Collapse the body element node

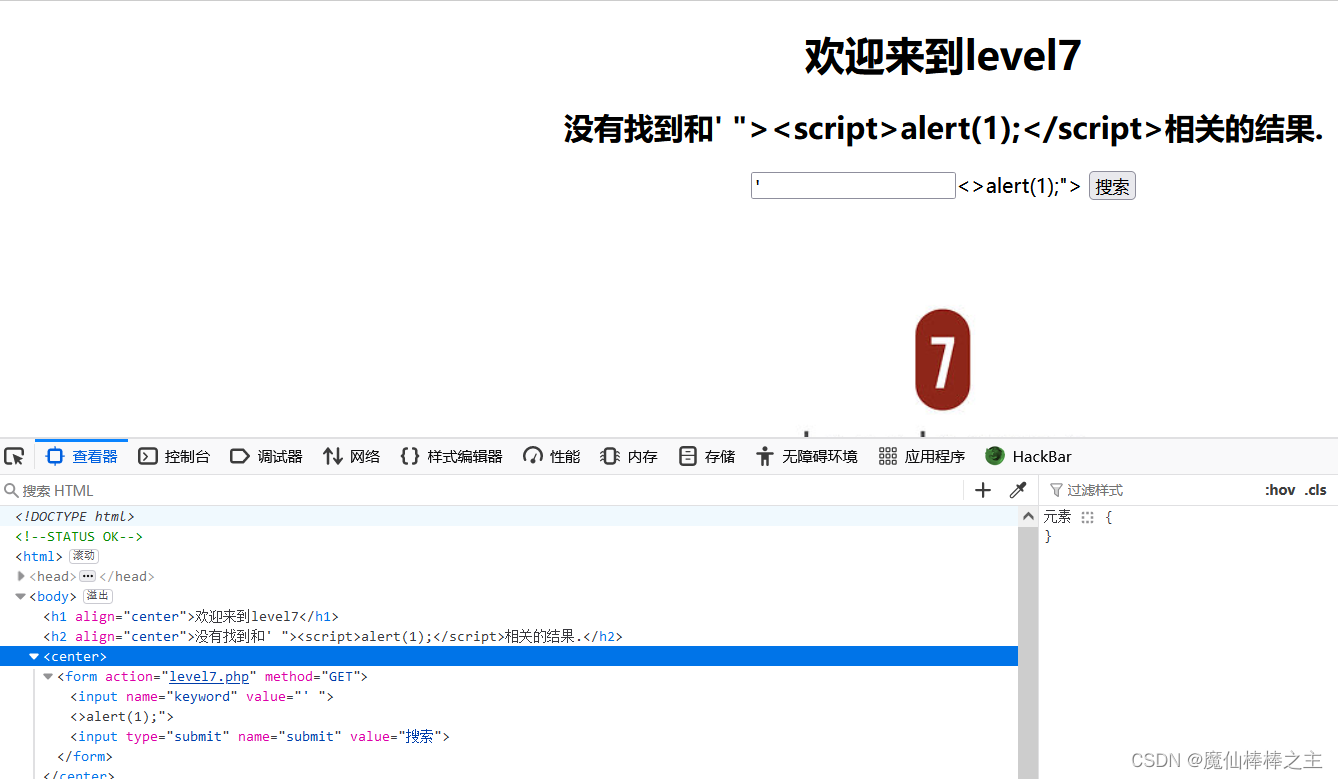coord(21,596)
